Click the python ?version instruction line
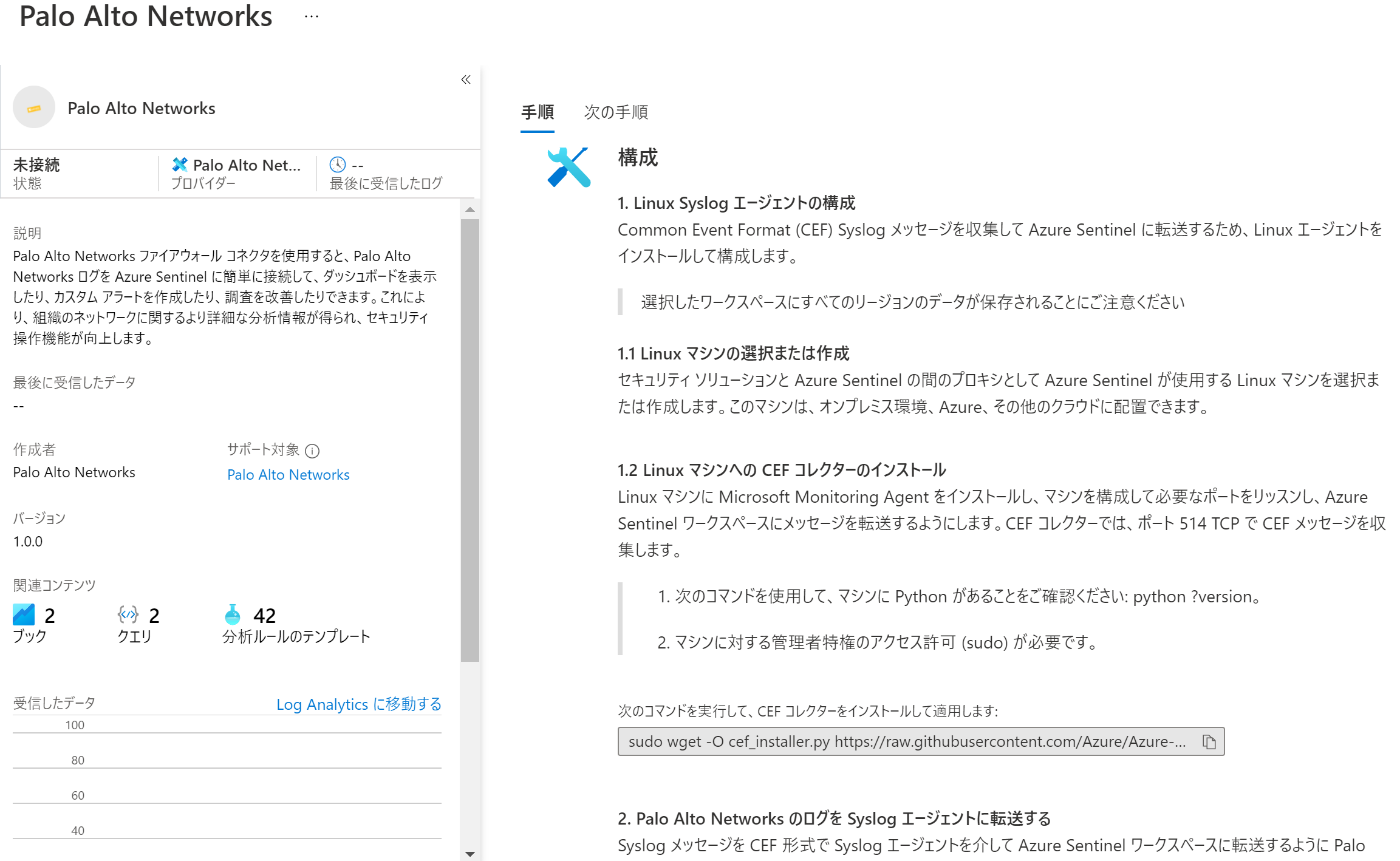This screenshot has height=861, width=1400. click(959, 597)
